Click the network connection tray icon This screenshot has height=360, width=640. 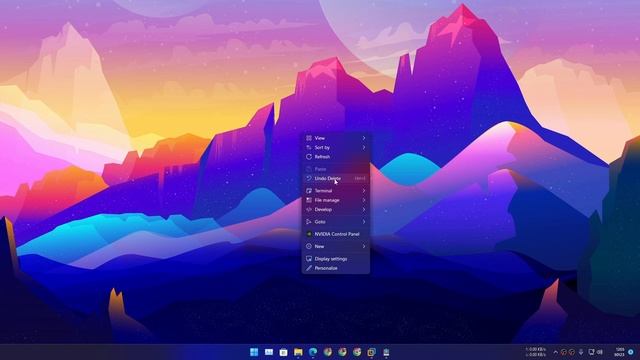pos(591,352)
